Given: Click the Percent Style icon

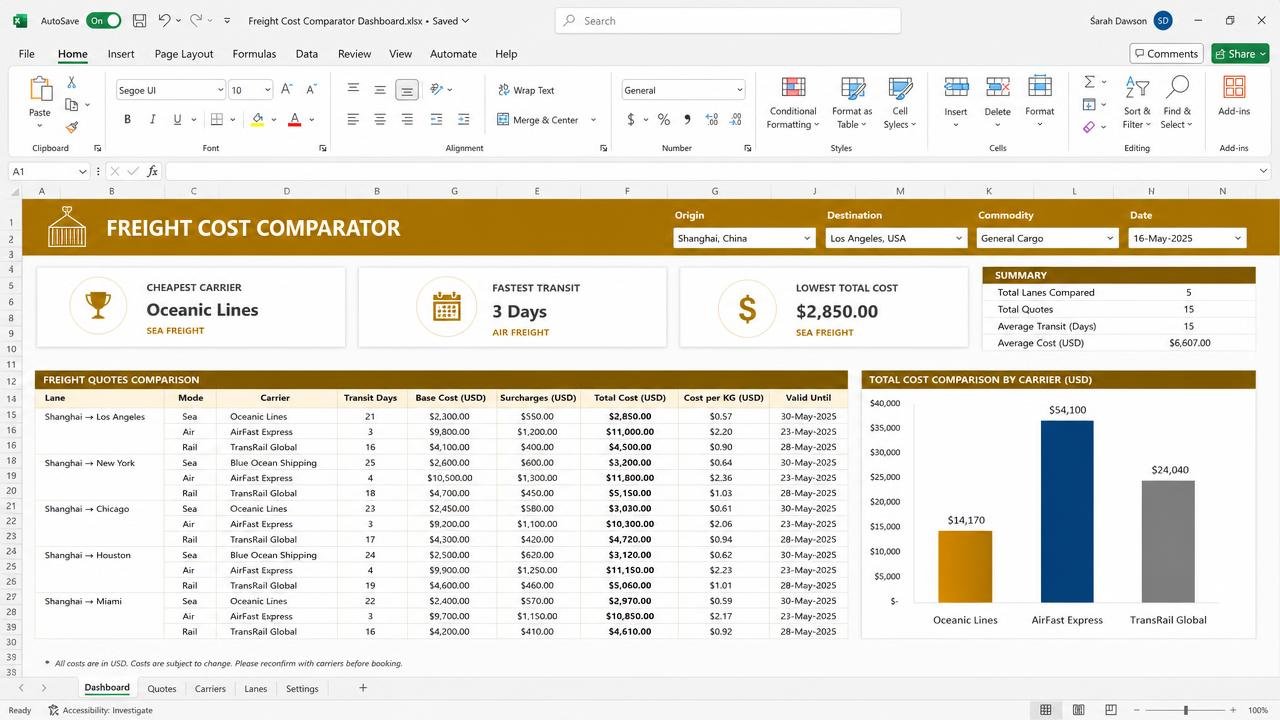Looking at the screenshot, I should click(x=662, y=119).
